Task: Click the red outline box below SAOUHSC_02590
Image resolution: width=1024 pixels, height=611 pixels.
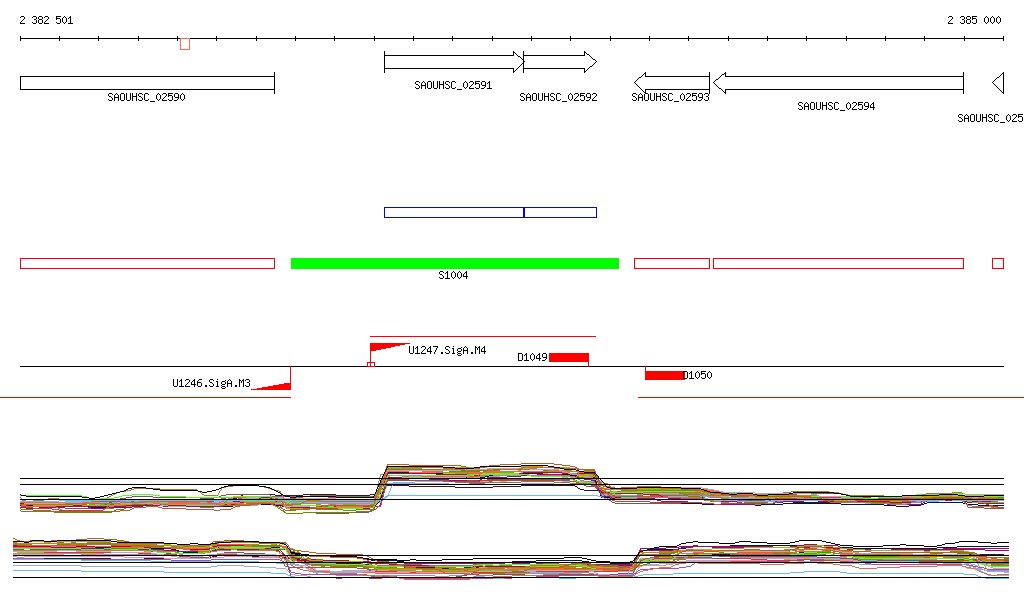Action: 148,264
